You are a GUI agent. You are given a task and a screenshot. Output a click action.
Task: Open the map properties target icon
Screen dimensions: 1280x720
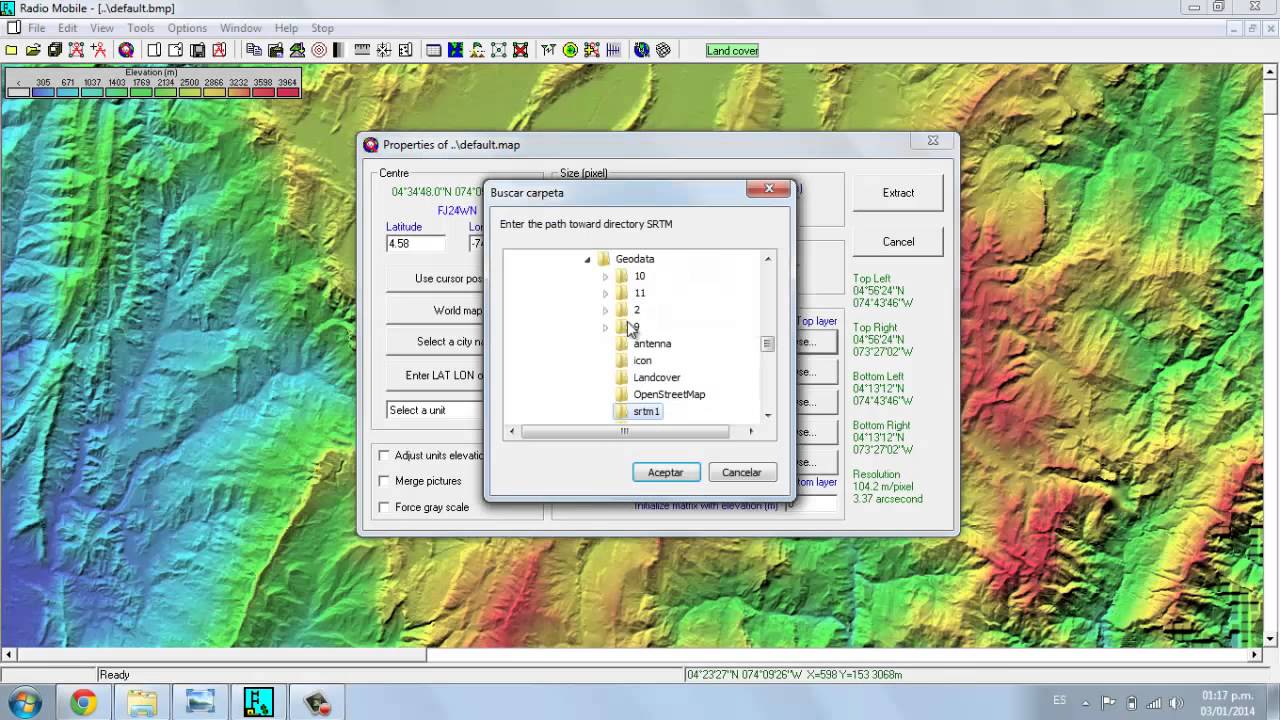pos(126,50)
